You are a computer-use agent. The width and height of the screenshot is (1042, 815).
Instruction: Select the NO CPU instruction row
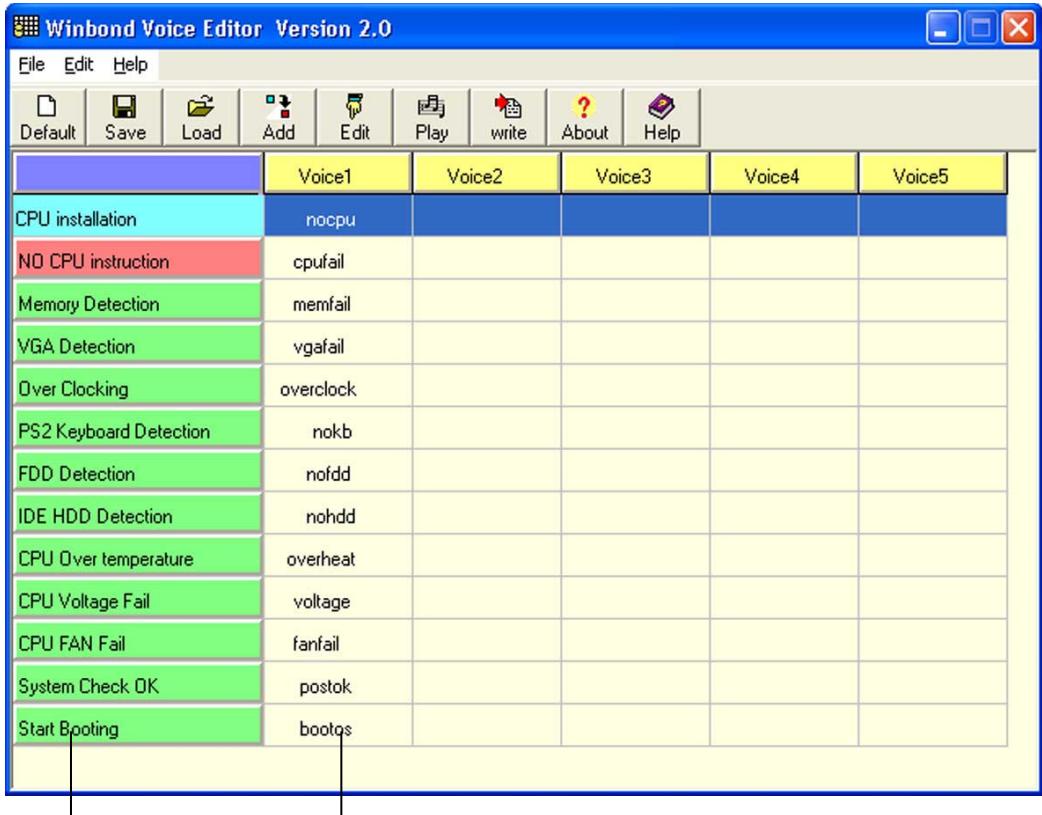[x=138, y=259]
